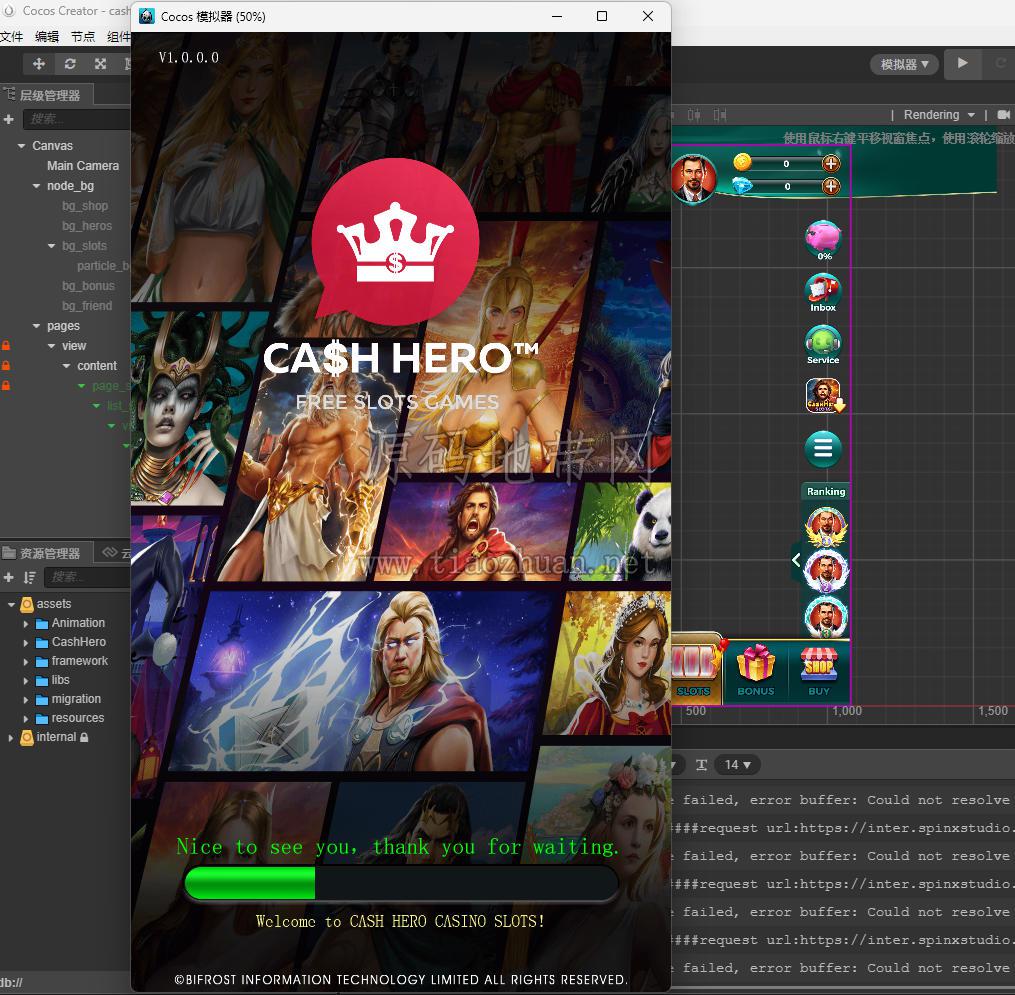
Task: Click the CashHero download icon in scene
Action: (824, 396)
